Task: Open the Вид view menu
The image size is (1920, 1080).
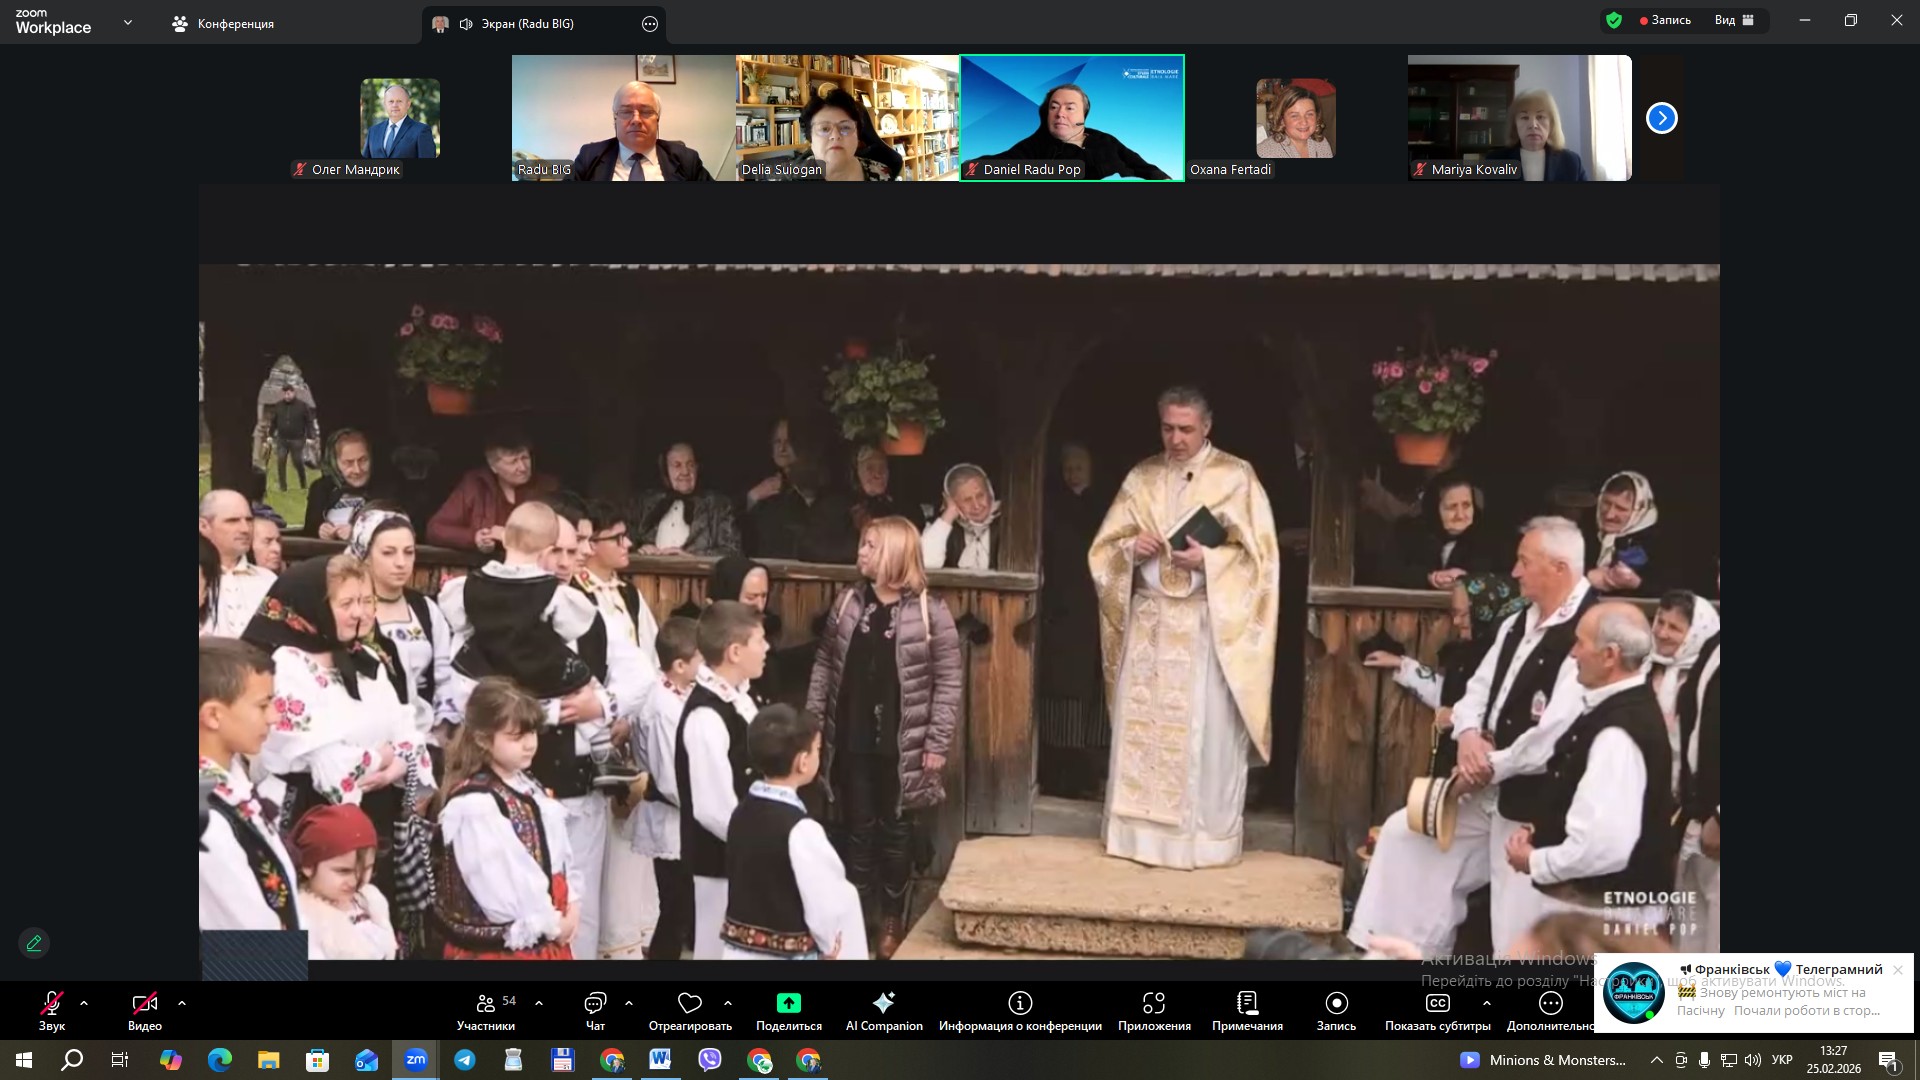Action: point(1733,20)
